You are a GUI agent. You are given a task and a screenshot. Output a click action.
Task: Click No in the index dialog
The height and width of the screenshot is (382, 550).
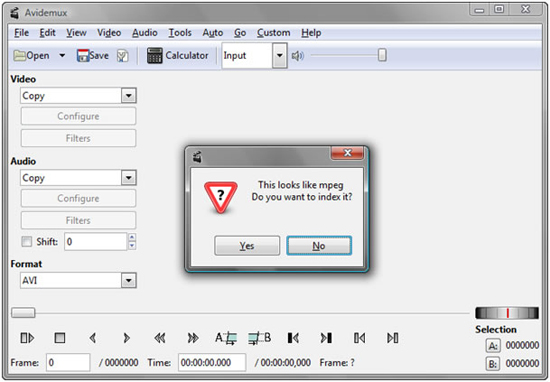pyautogui.click(x=319, y=246)
